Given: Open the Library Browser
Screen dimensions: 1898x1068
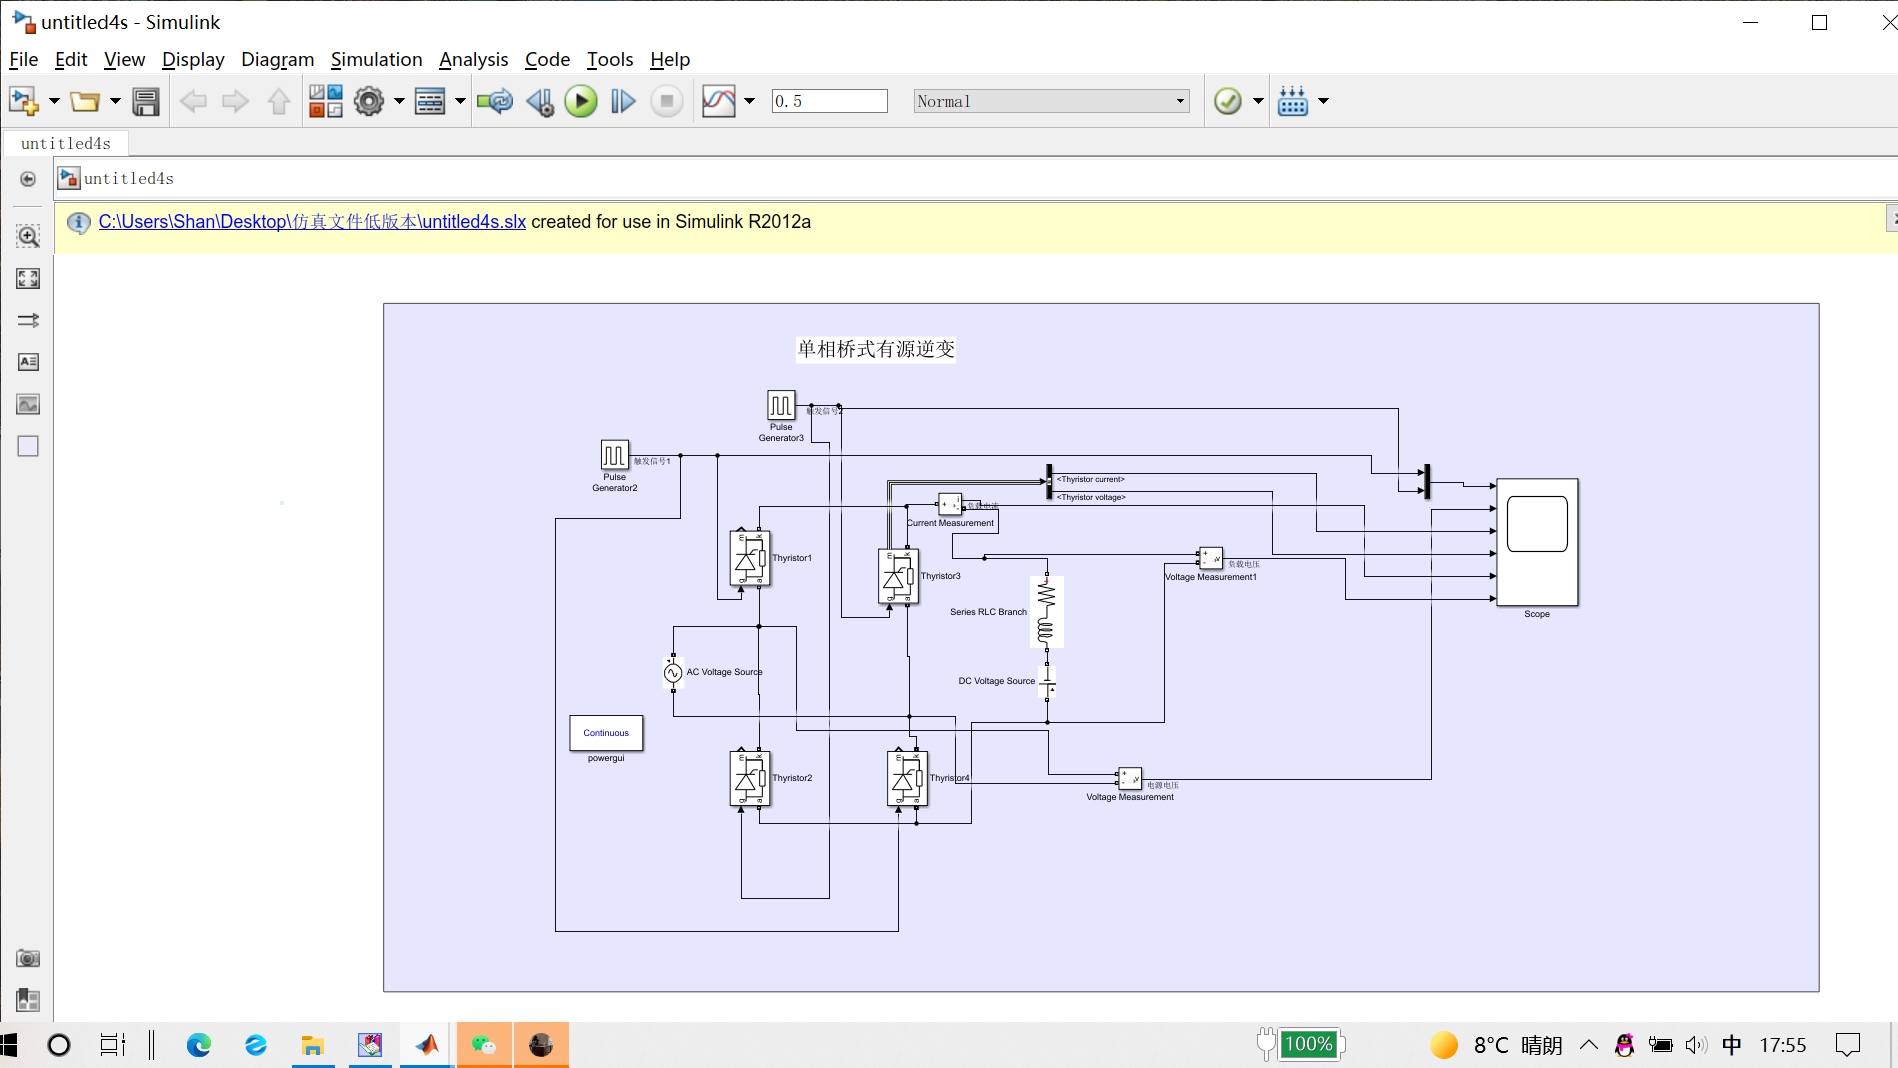Looking at the screenshot, I should coord(325,101).
